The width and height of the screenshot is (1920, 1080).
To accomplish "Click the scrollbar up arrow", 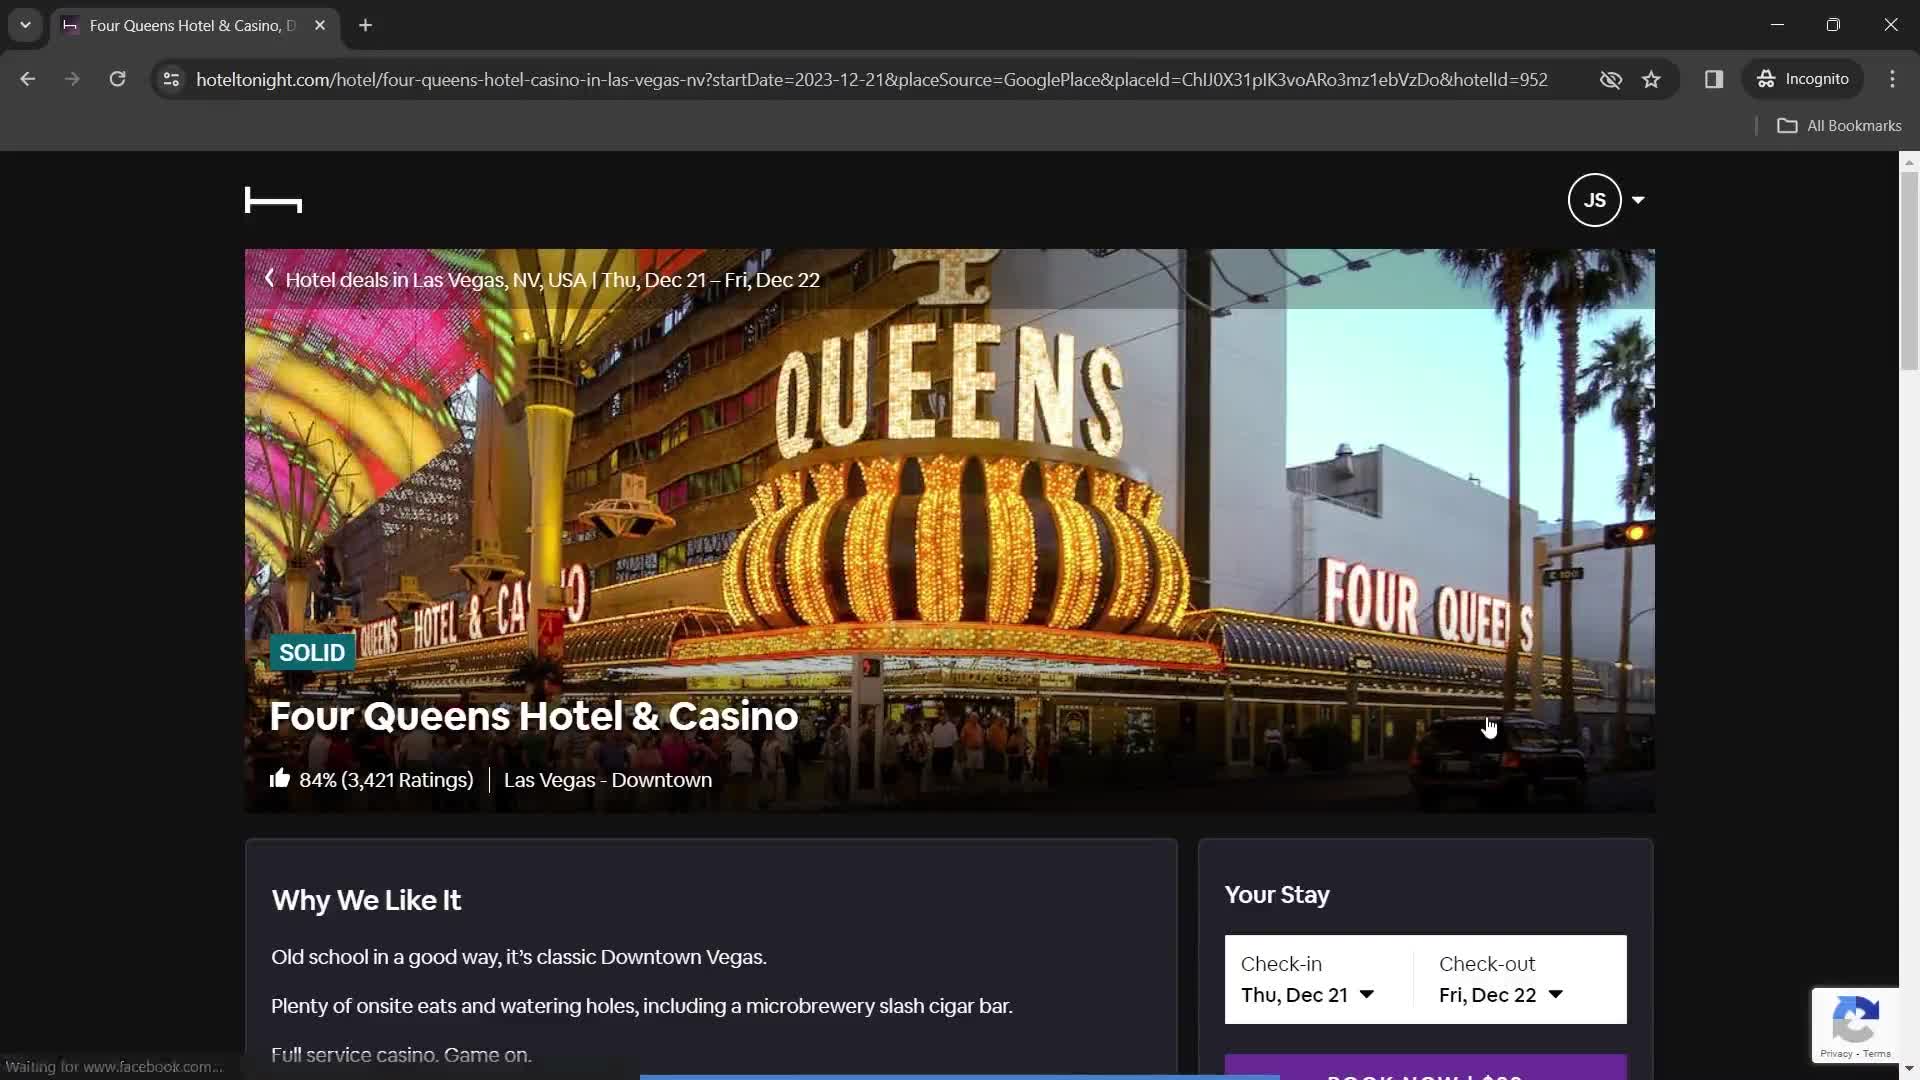I will pos(1909,161).
